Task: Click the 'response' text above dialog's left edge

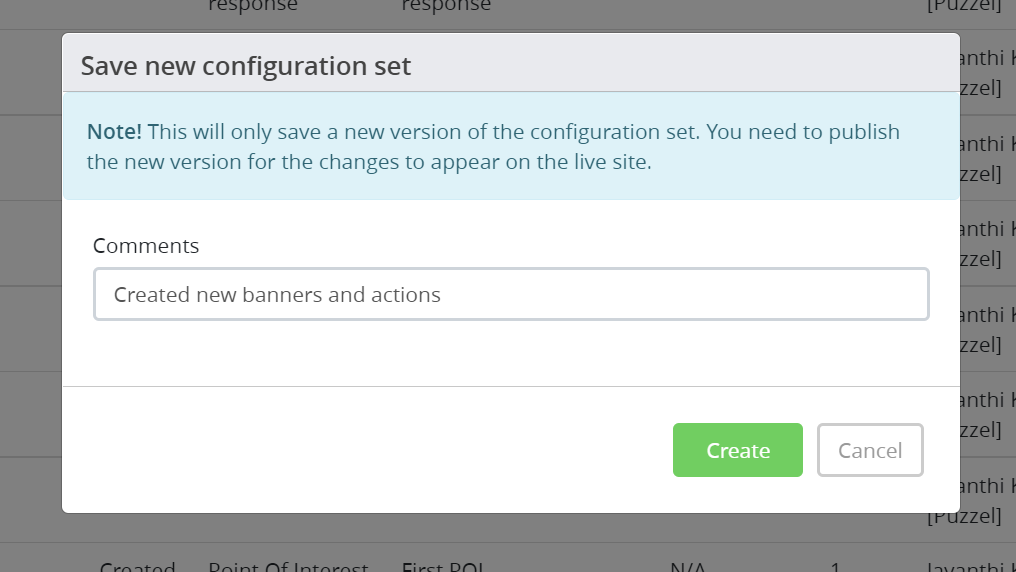Action: tap(252, 6)
